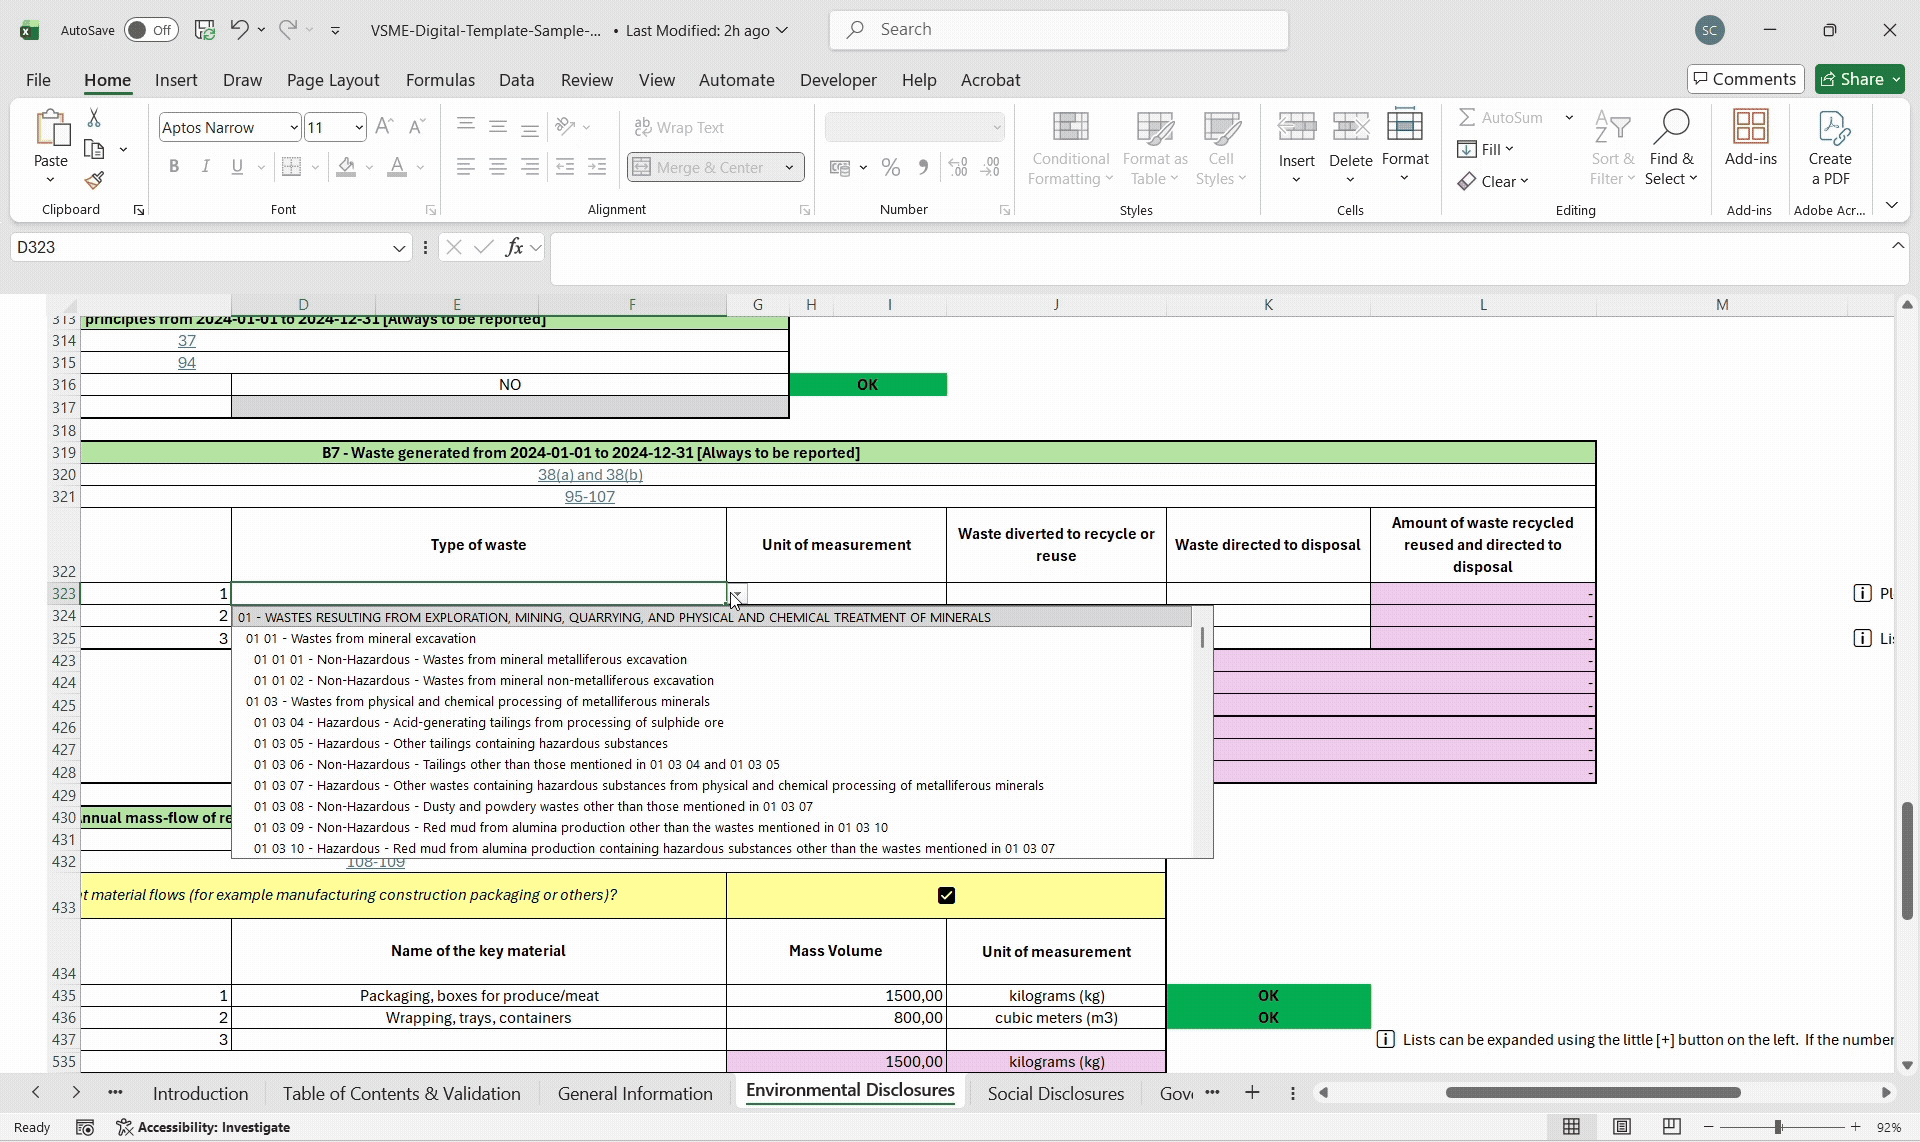Screen dimensions: 1920x1142
Task: Click the Italic formatting icon
Action: pos(205,167)
